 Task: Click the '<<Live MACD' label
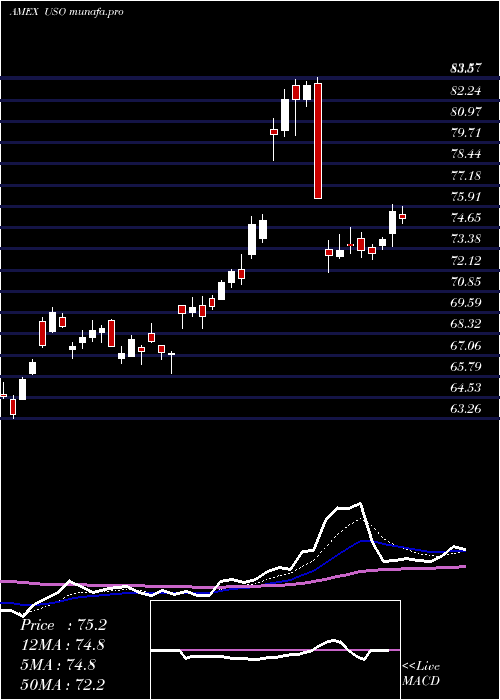pyautogui.click(x=421, y=674)
